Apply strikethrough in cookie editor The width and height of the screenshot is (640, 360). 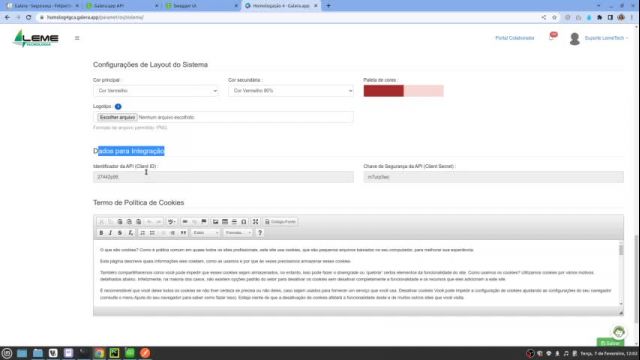(x=120, y=233)
